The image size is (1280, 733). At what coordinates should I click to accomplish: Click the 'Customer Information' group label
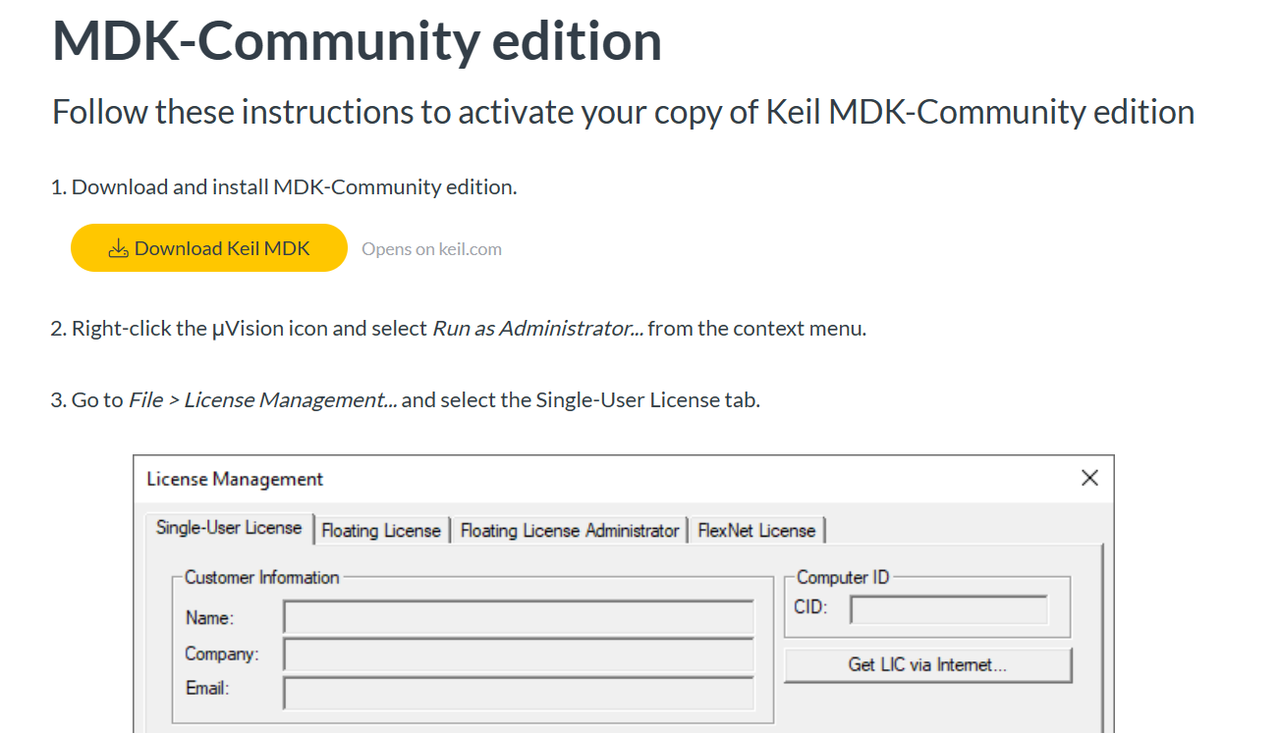pyautogui.click(x=262, y=577)
